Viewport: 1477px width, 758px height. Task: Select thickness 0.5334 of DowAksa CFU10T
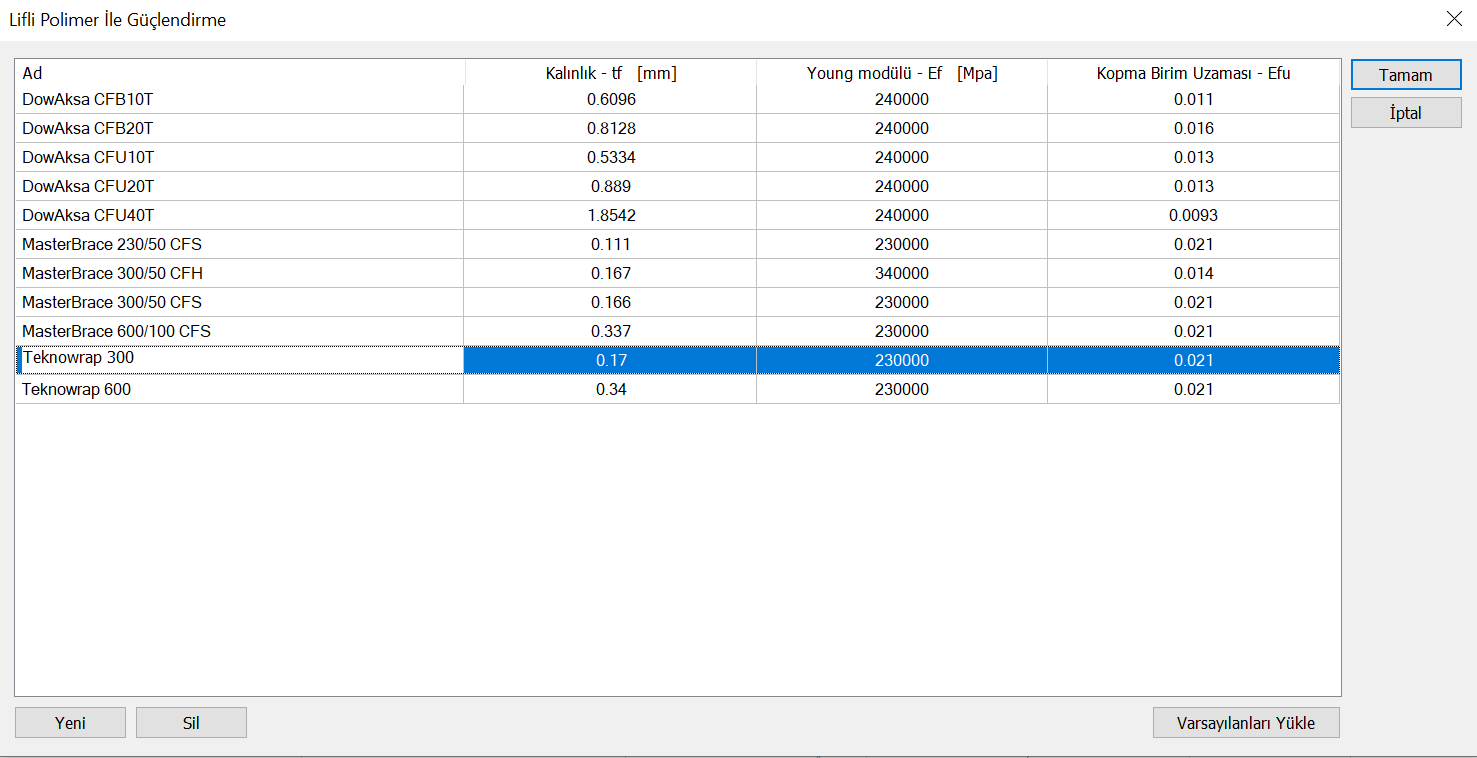point(610,157)
